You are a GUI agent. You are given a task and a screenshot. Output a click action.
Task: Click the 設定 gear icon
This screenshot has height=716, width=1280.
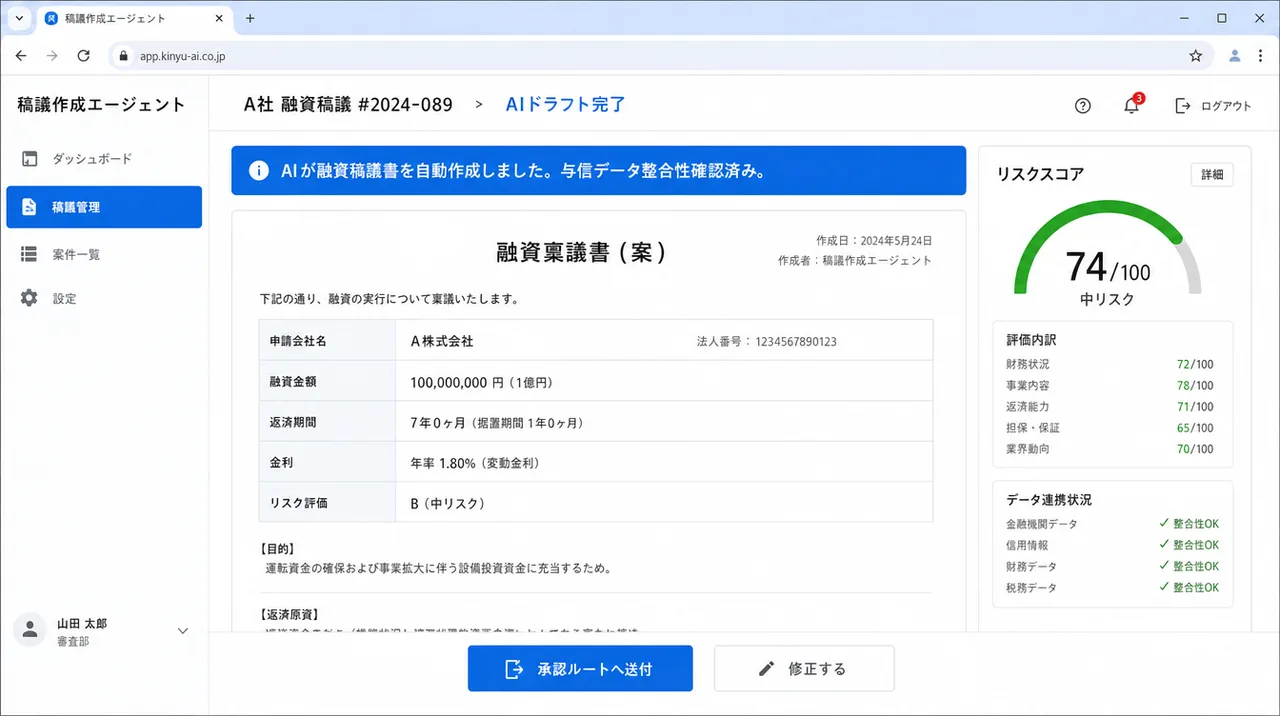coord(29,298)
